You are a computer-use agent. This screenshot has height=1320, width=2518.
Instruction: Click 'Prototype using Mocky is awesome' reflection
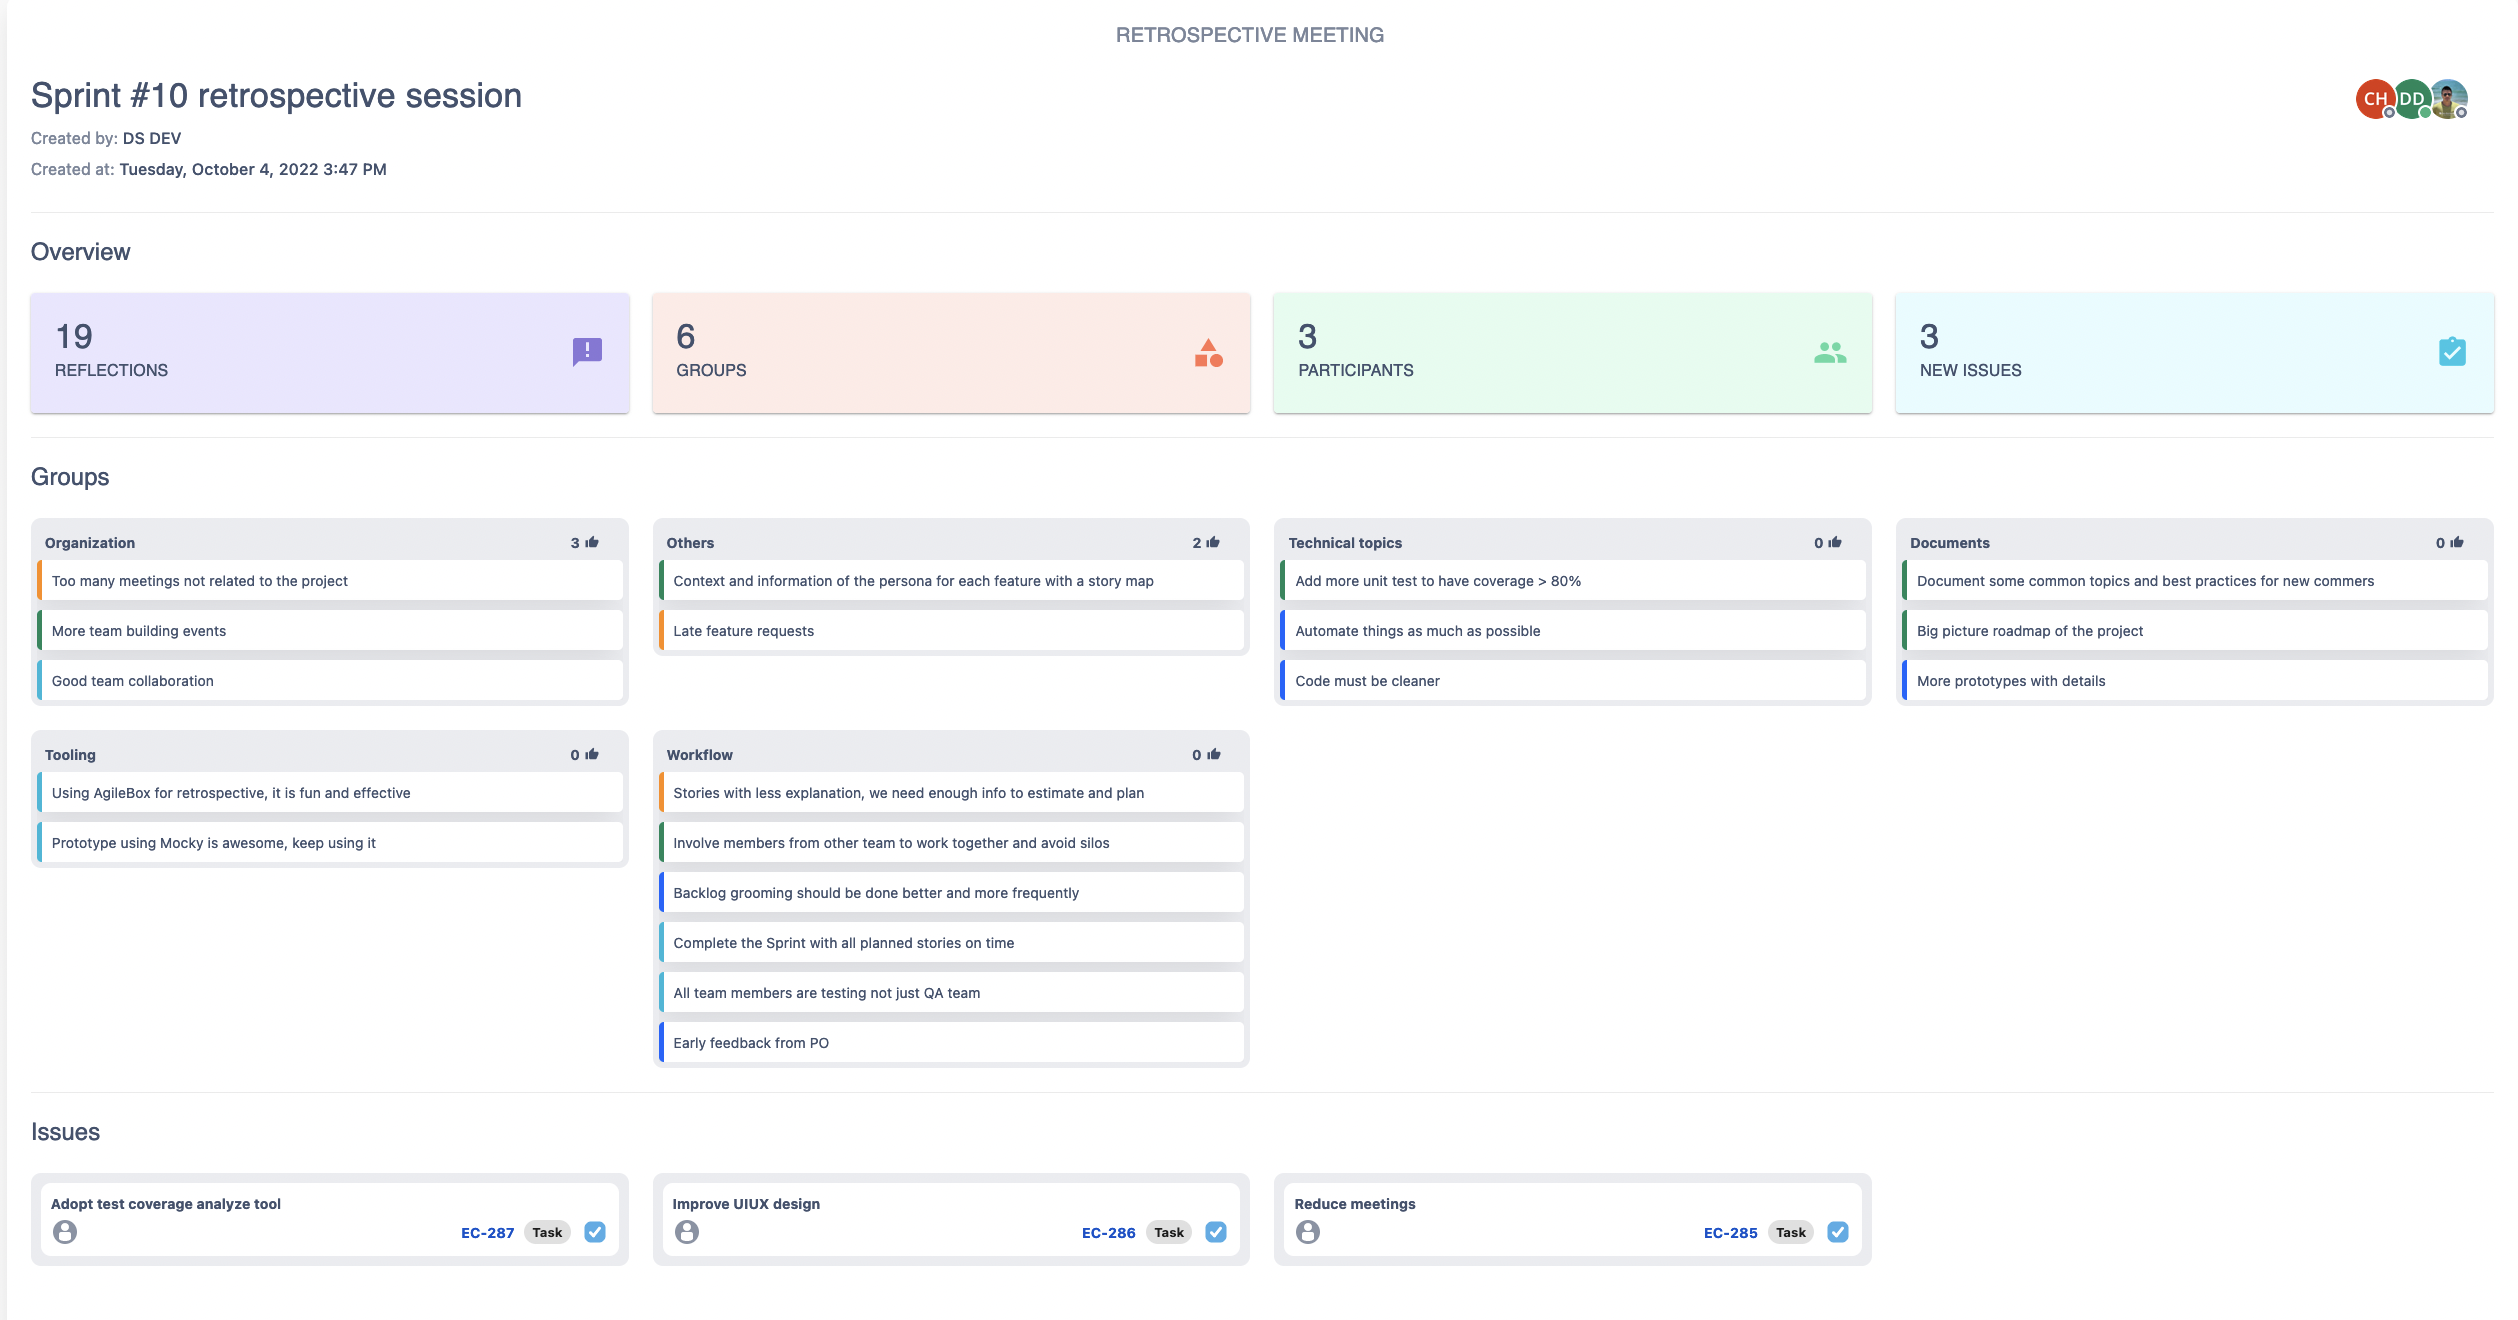[x=330, y=843]
